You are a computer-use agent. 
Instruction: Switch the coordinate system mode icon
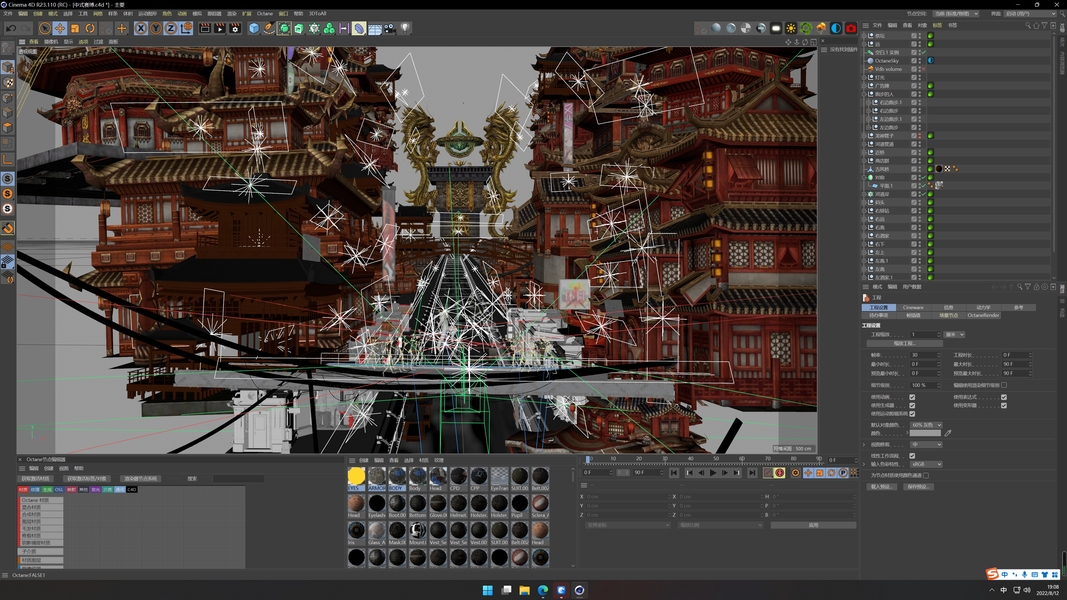coord(186,28)
